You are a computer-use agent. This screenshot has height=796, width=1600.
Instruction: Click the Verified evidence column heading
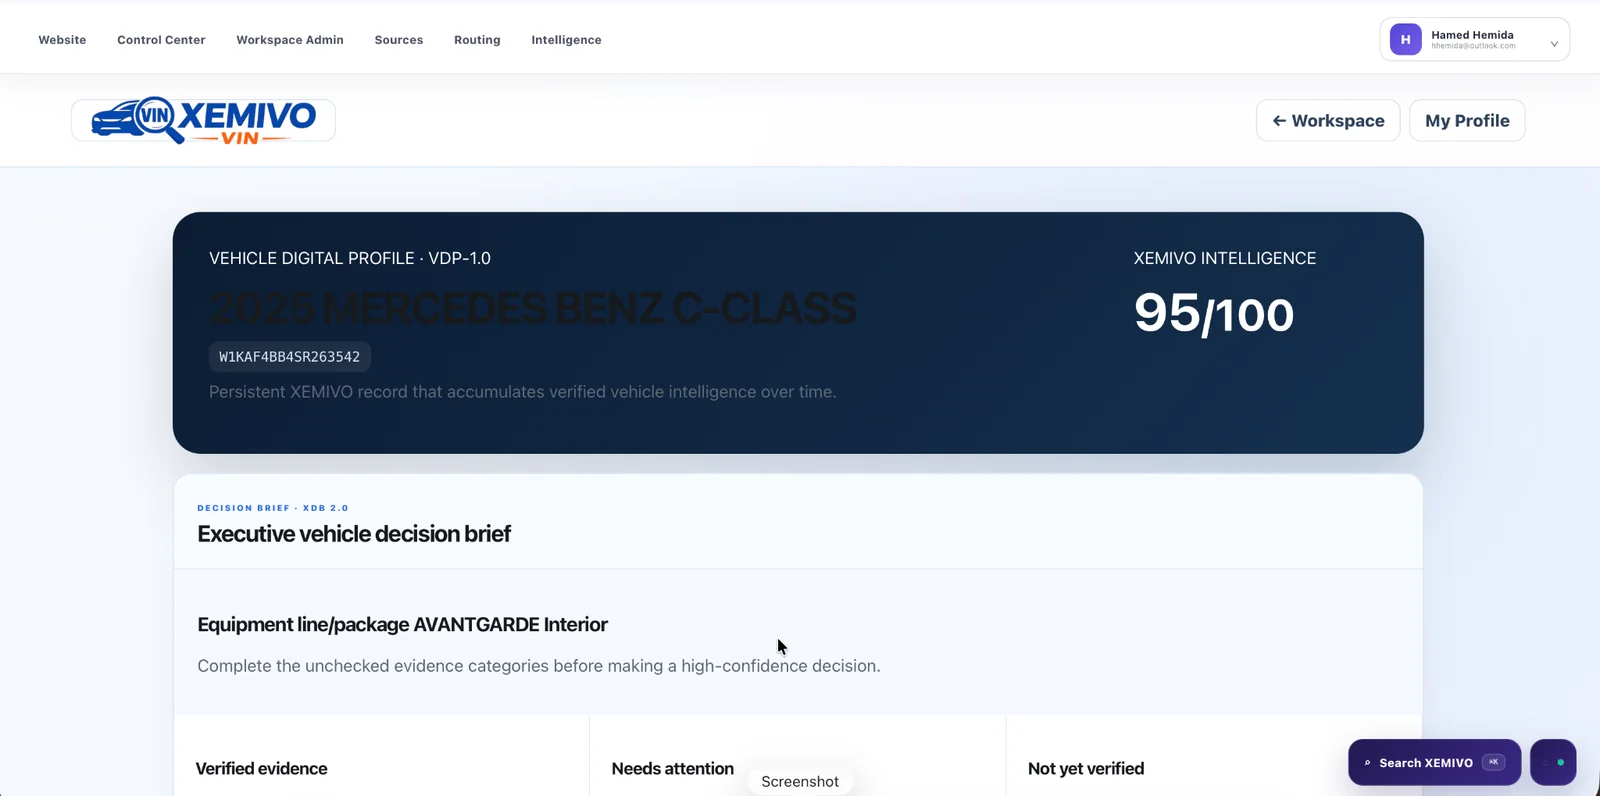click(x=261, y=768)
